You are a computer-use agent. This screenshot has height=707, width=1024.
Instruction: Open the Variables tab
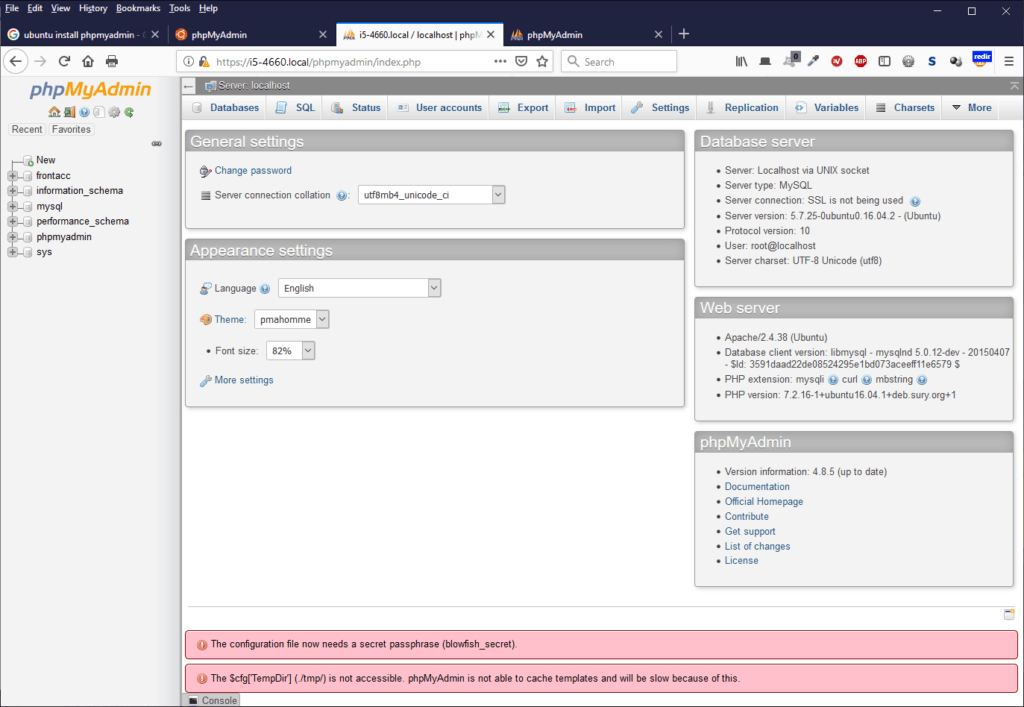pos(826,108)
